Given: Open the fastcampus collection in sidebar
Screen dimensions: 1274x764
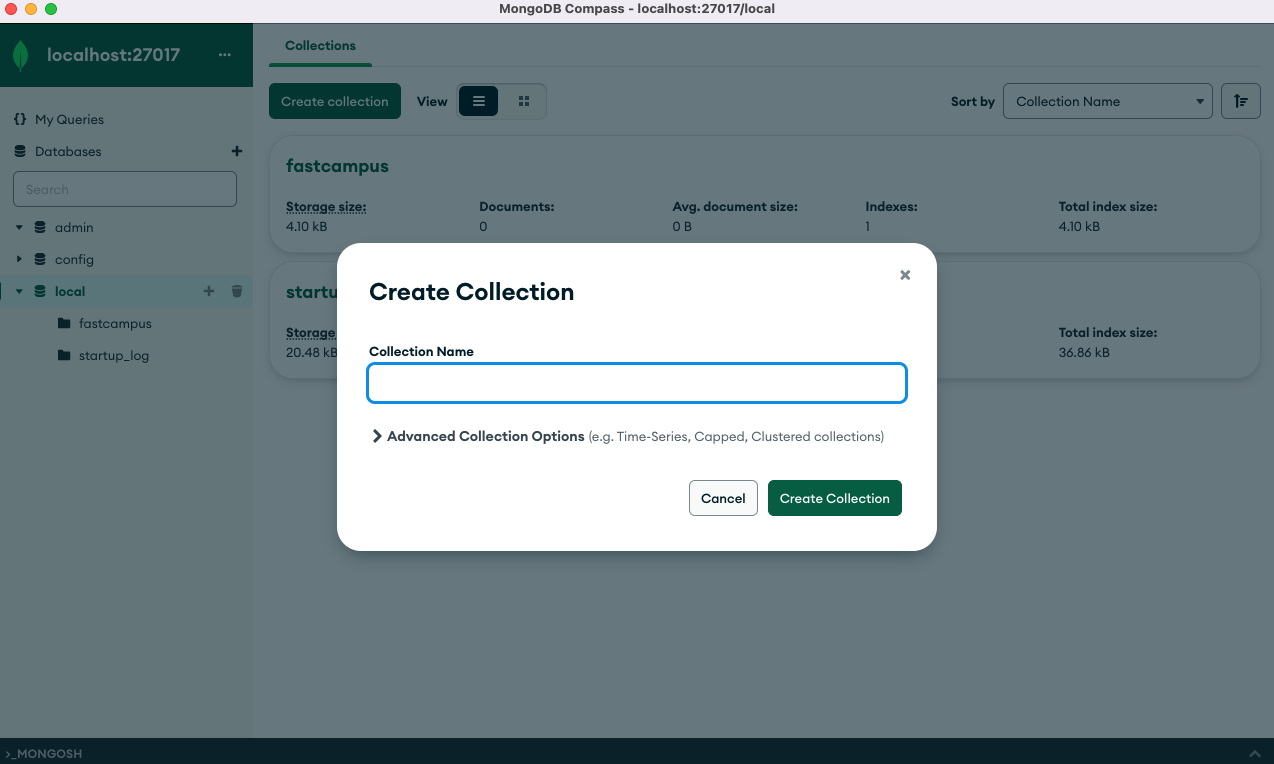Looking at the screenshot, I should (x=115, y=323).
